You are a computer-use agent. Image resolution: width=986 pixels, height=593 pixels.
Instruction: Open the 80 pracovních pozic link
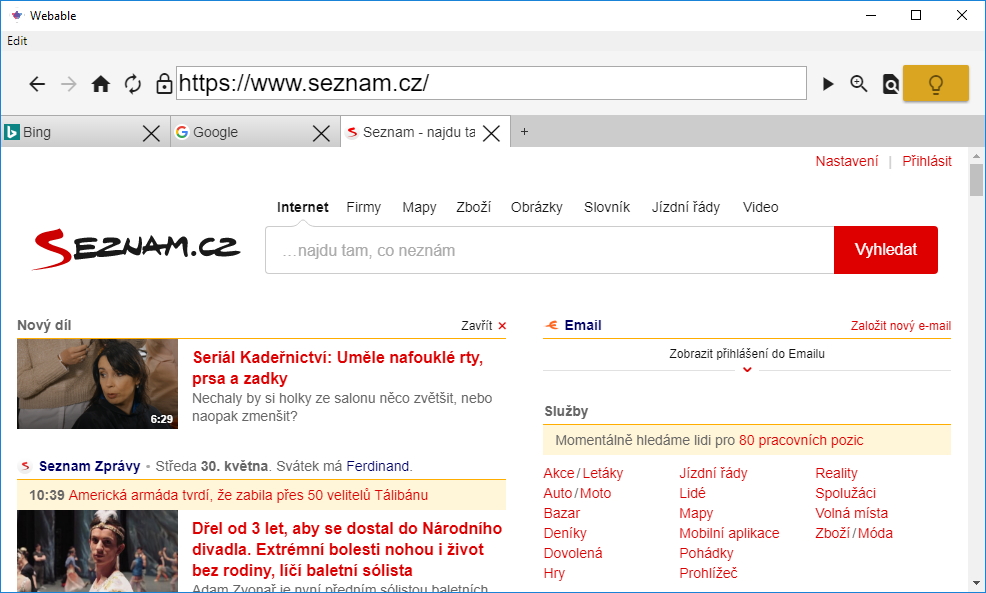click(x=801, y=440)
